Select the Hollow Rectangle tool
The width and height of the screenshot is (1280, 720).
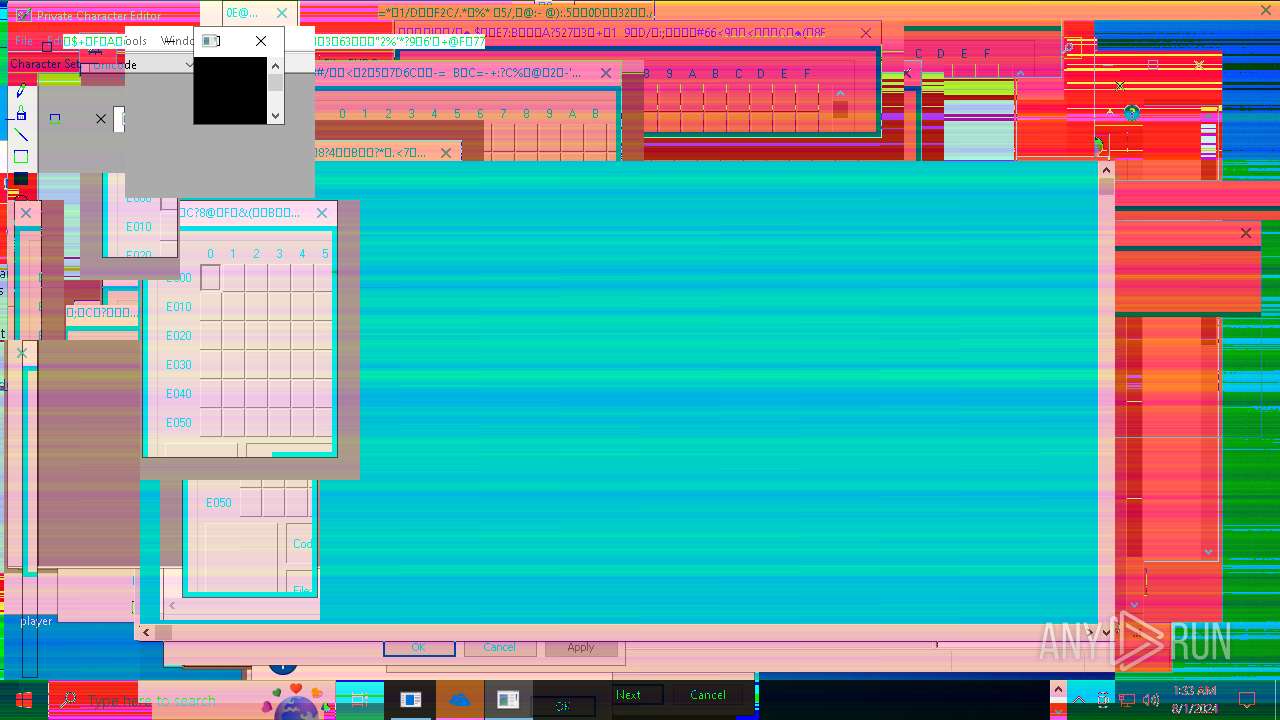click(x=21, y=157)
